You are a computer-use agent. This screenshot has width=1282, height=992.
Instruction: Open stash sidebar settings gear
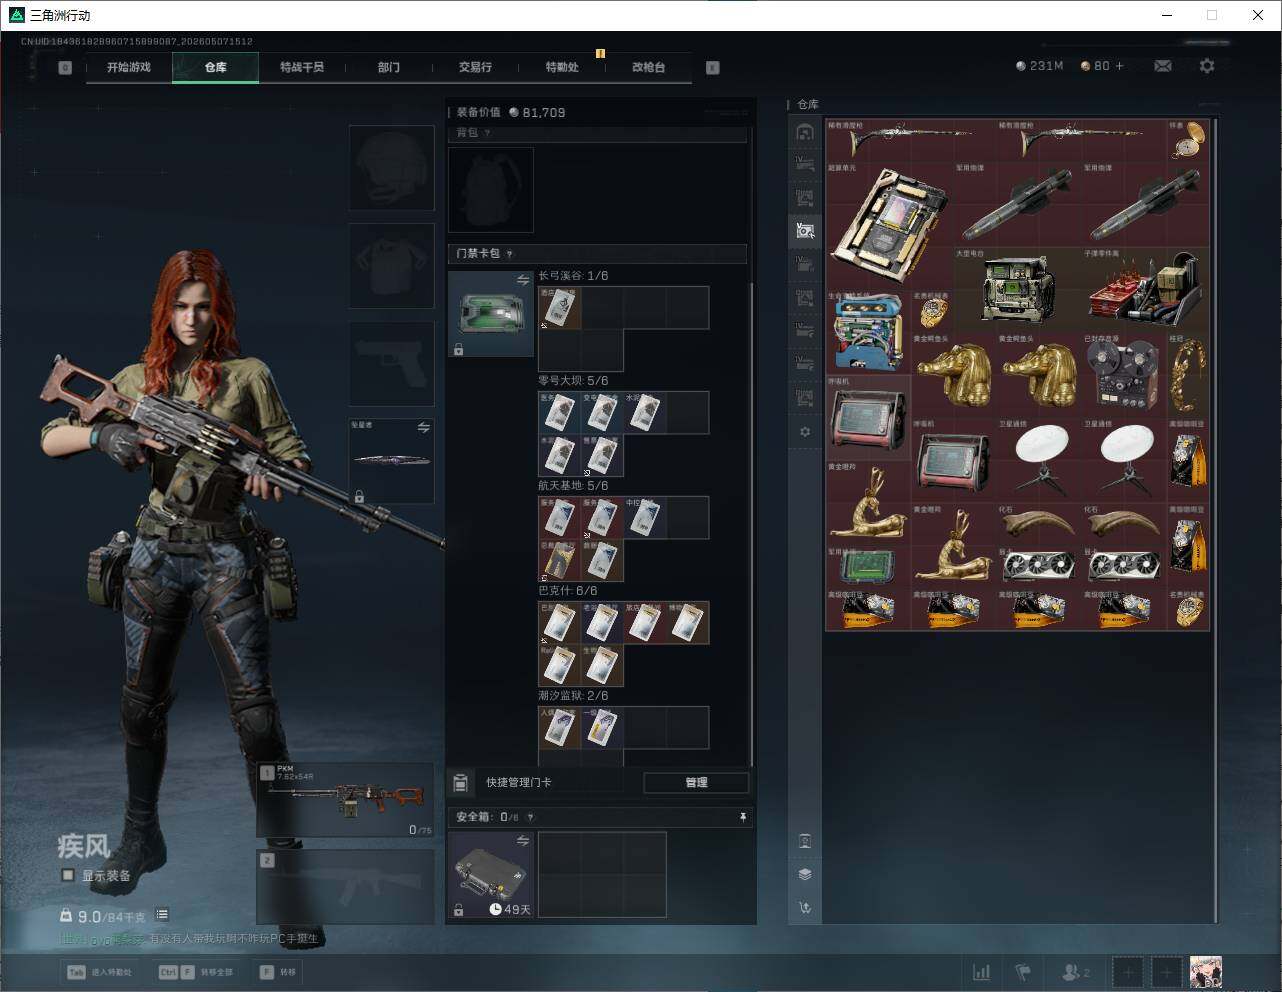[x=805, y=432]
